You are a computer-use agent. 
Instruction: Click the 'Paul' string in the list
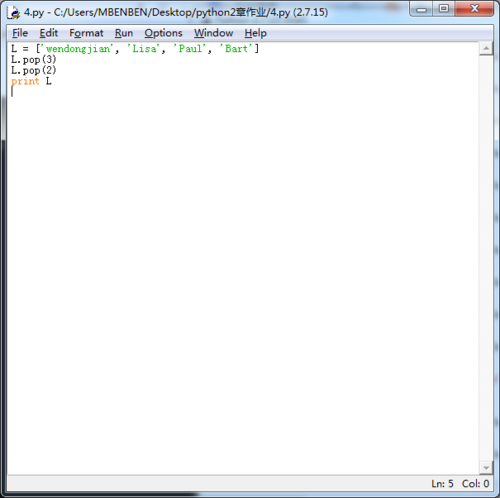(190, 49)
